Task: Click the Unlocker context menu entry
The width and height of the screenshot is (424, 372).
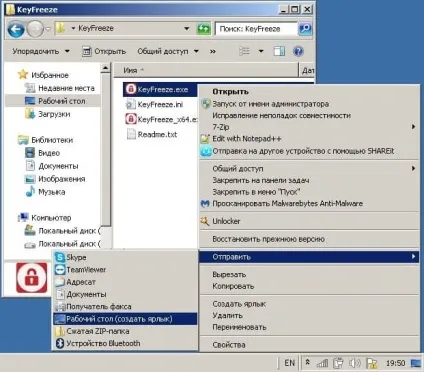Action: (x=309, y=221)
